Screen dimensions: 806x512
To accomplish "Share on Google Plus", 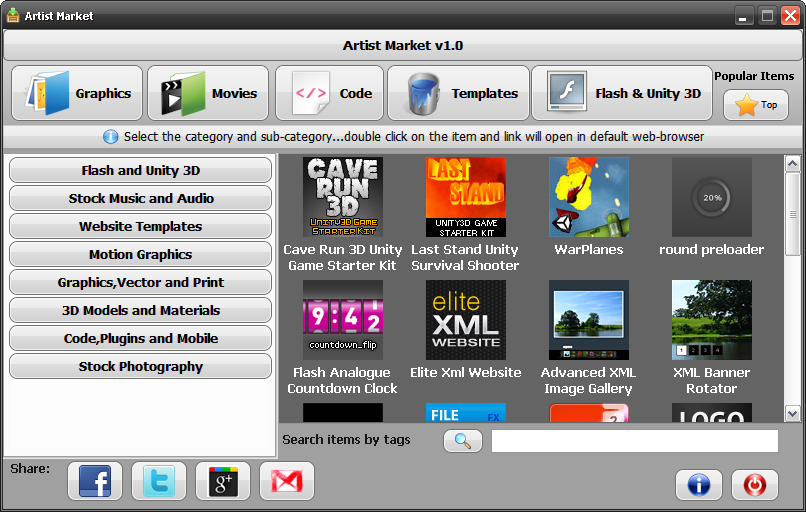I will point(223,481).
